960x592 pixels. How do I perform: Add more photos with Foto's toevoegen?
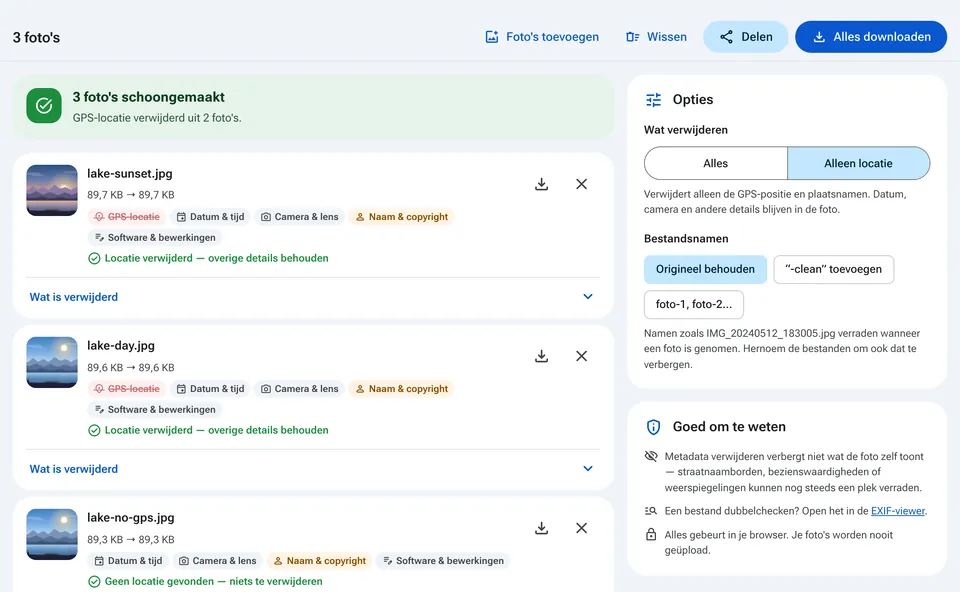542,37
